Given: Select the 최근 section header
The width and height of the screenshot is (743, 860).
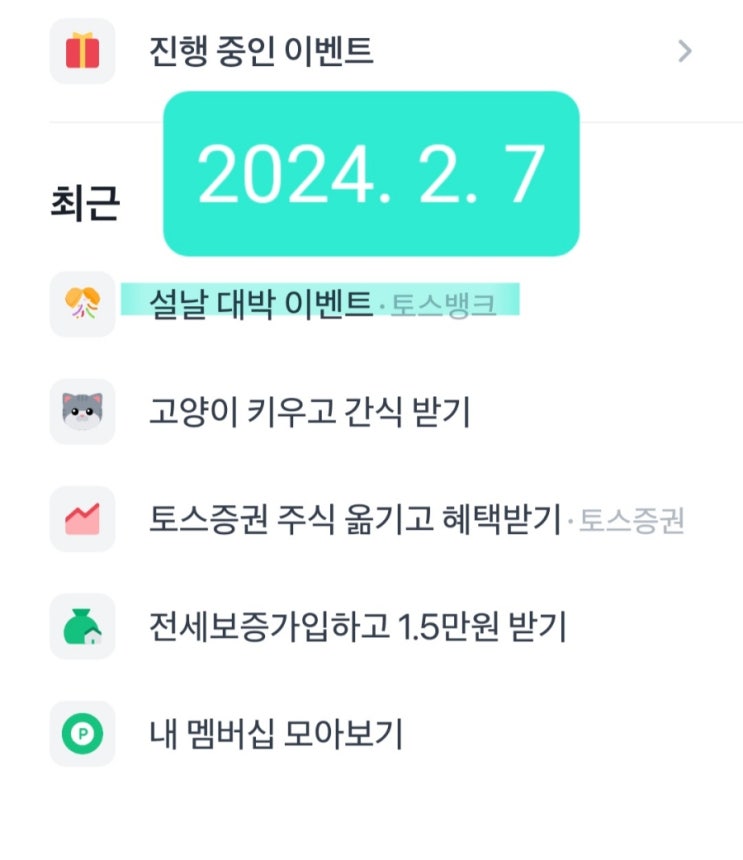Looking at the screenshot, I should (85, 203).
